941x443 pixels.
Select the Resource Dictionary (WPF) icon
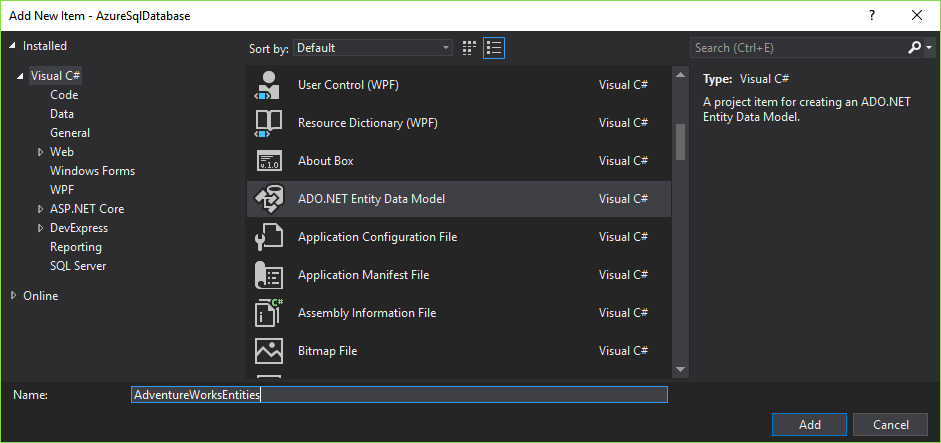[x=268, y=123]
